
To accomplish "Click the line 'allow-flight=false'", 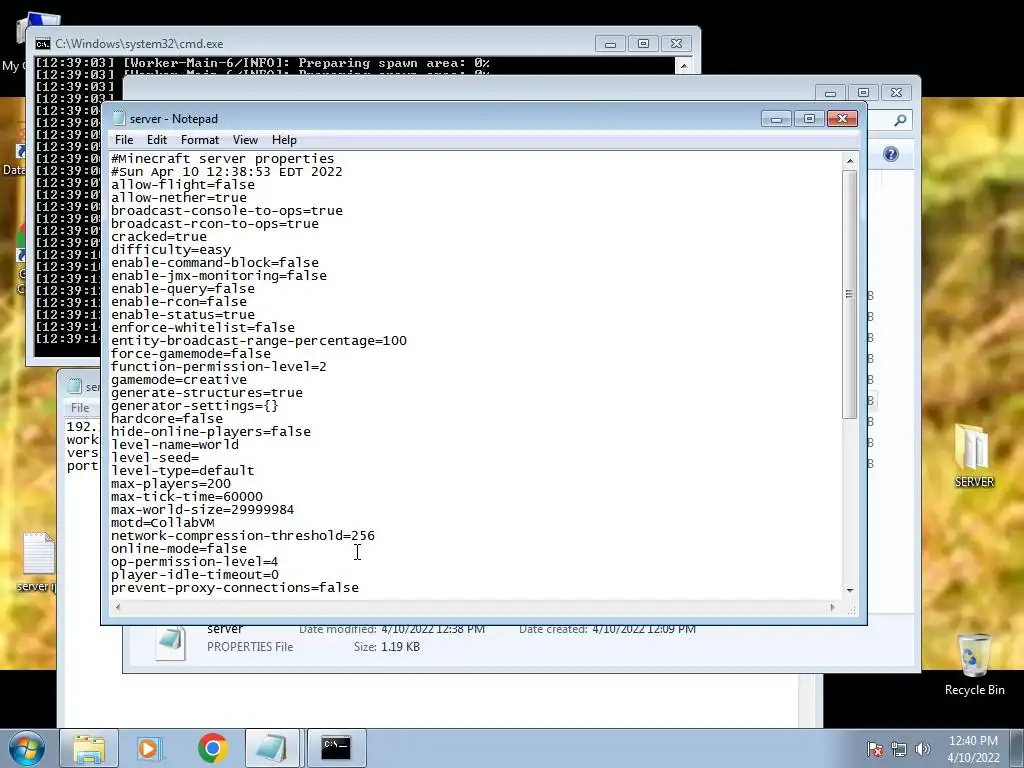I will coord(183,184).
